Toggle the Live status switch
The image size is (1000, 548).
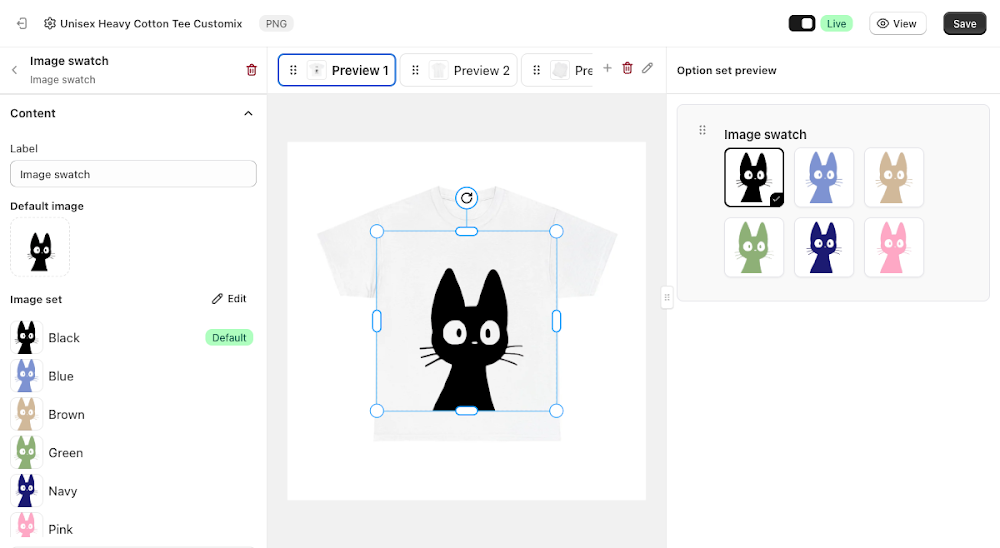[802, 24]
